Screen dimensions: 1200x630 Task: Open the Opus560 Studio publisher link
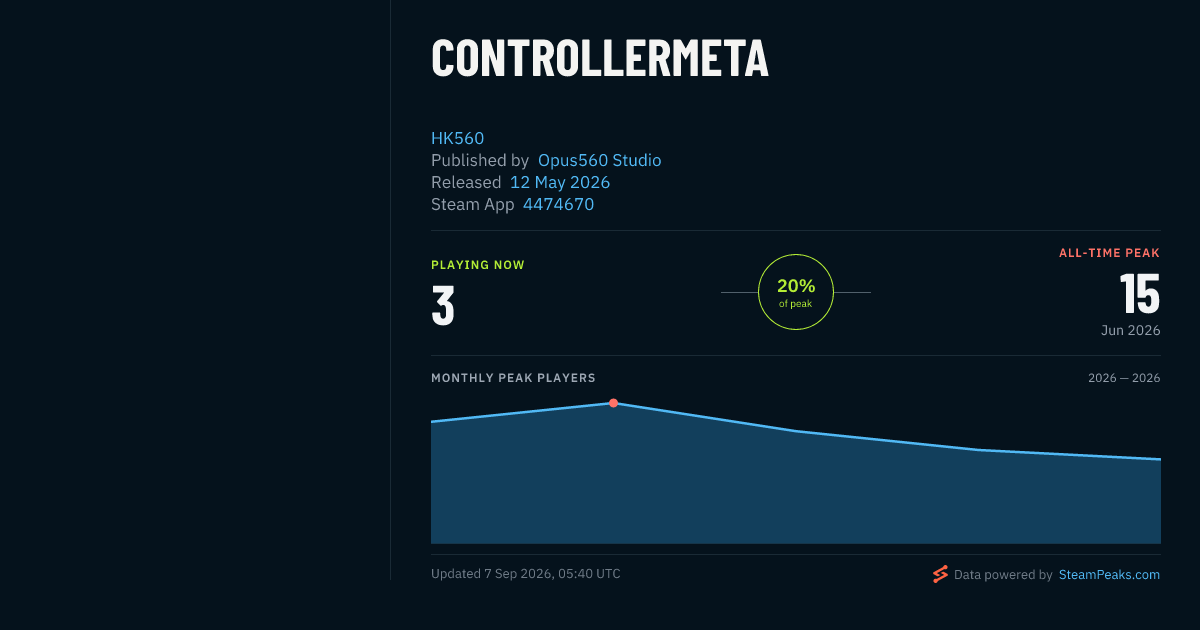[x=600, y=160]
